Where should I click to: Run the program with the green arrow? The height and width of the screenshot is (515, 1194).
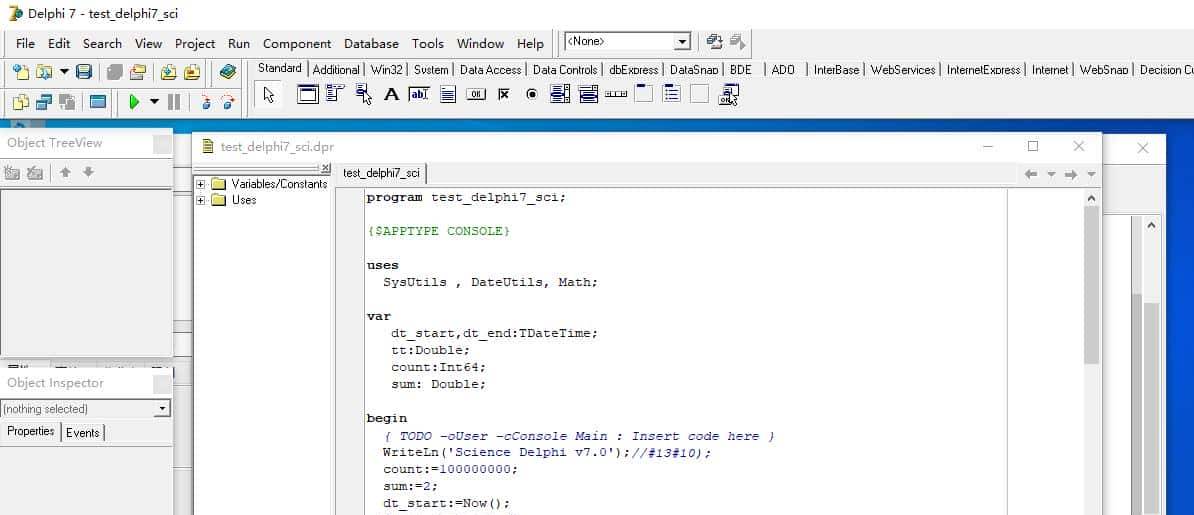135,101
